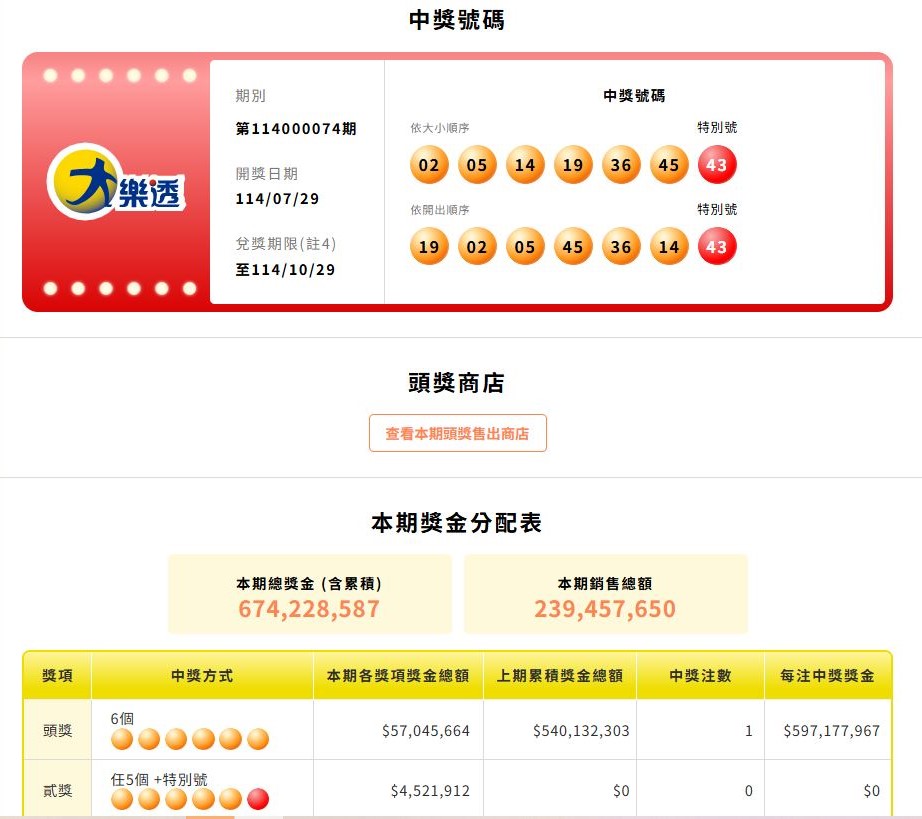The image size is (922, 819).
Task: Select the 中獎注數 column header
Action: click(x=700, y=676)
